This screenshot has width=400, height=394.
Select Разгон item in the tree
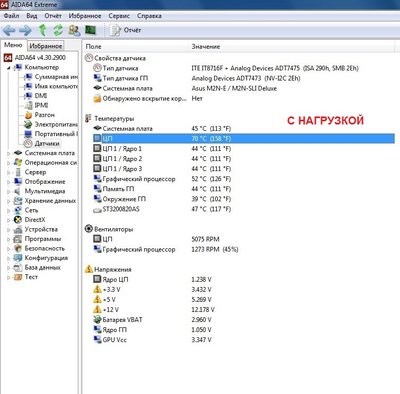pyautogui.click(x=44, y=115)
